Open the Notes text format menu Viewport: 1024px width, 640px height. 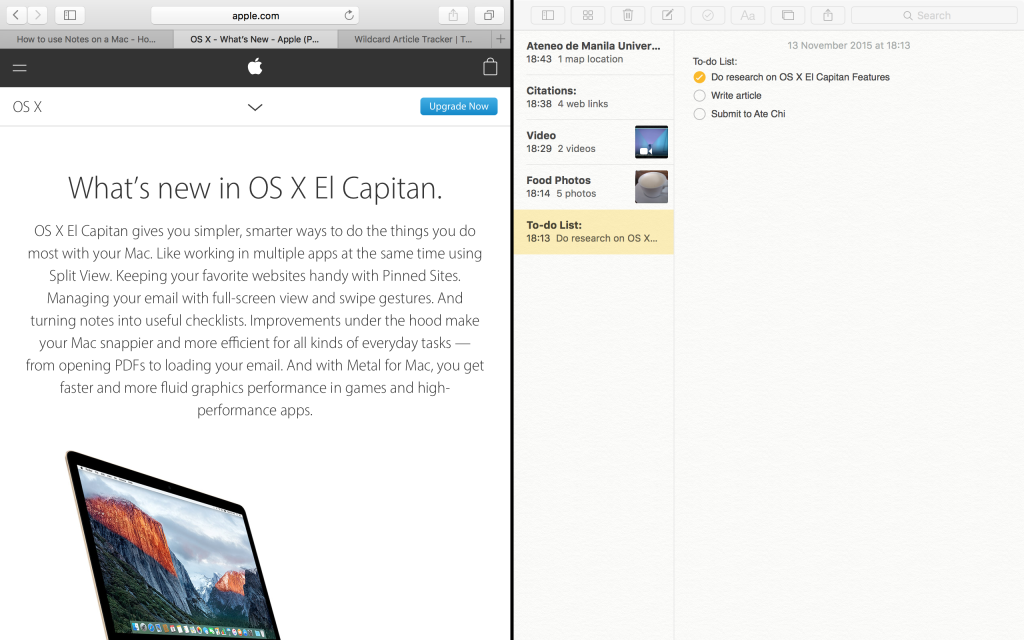pyautogui.click(x=748, y=15)
